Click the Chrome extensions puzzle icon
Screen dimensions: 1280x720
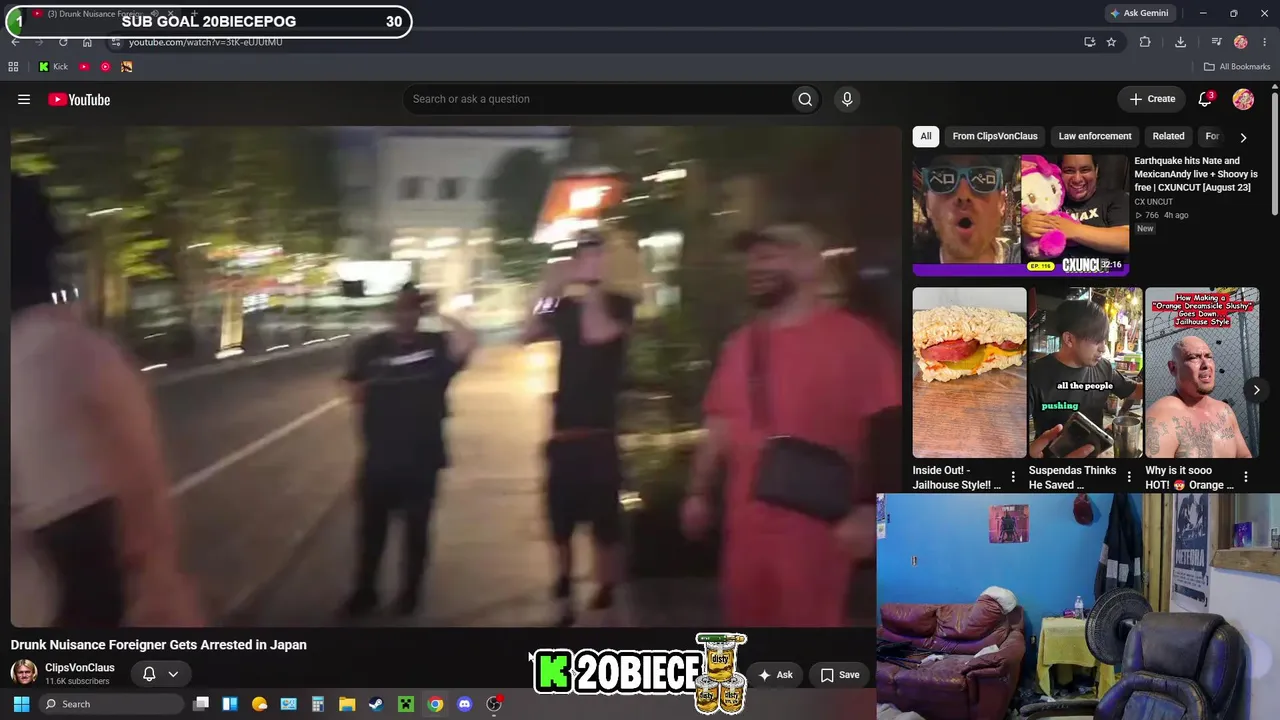point(1145,42)
